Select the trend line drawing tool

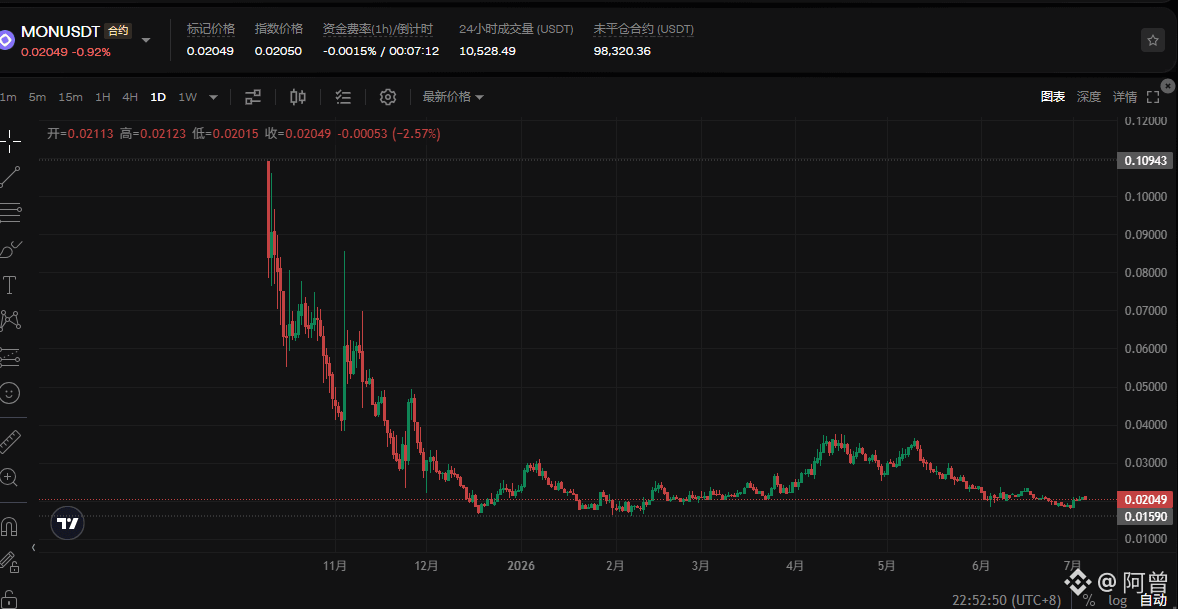pyautogui.click(x=10, y=177)
